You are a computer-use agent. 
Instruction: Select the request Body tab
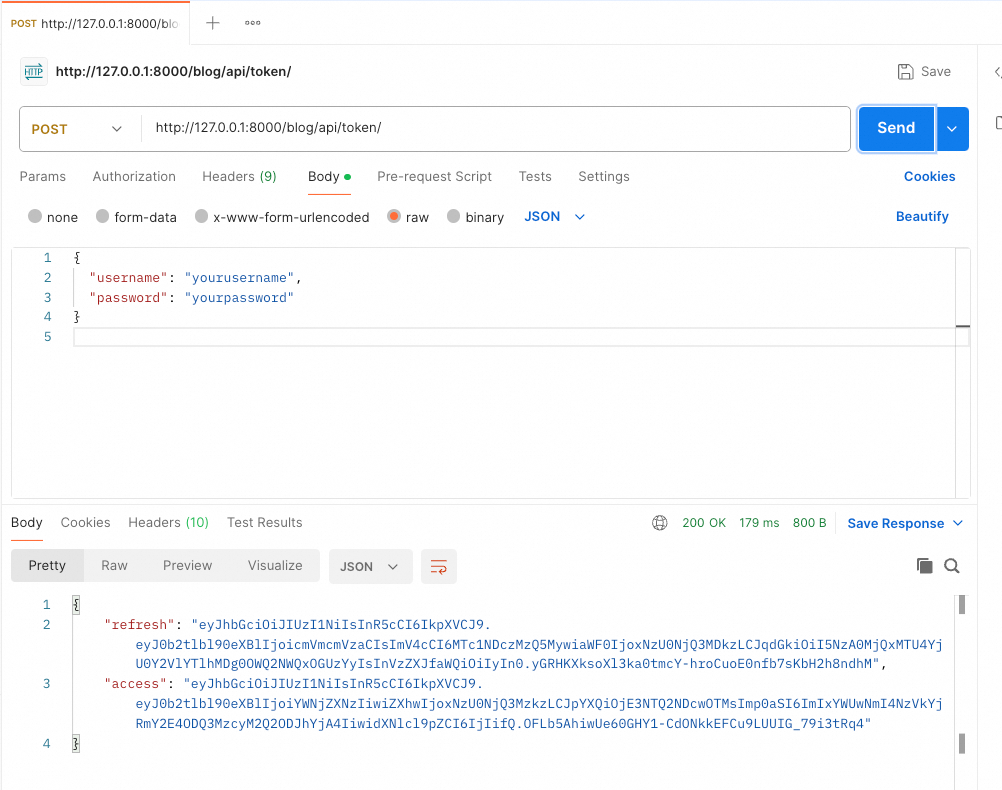[x=329, y=176]
